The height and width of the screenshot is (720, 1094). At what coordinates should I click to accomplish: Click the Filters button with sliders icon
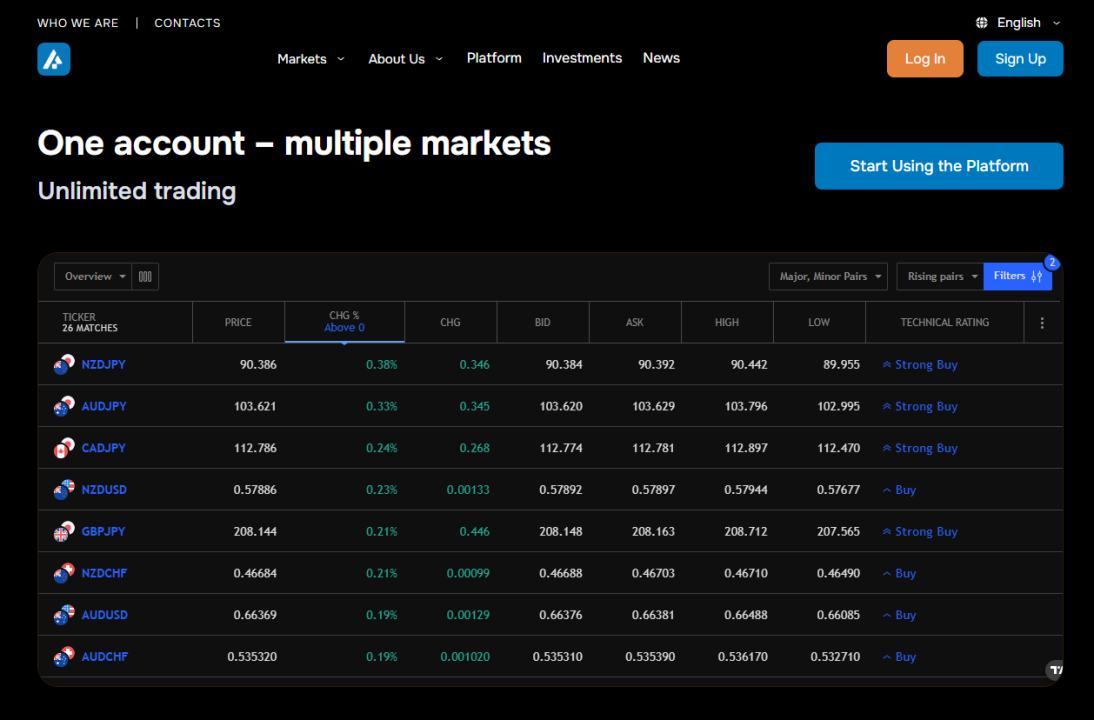[1017, 277]
